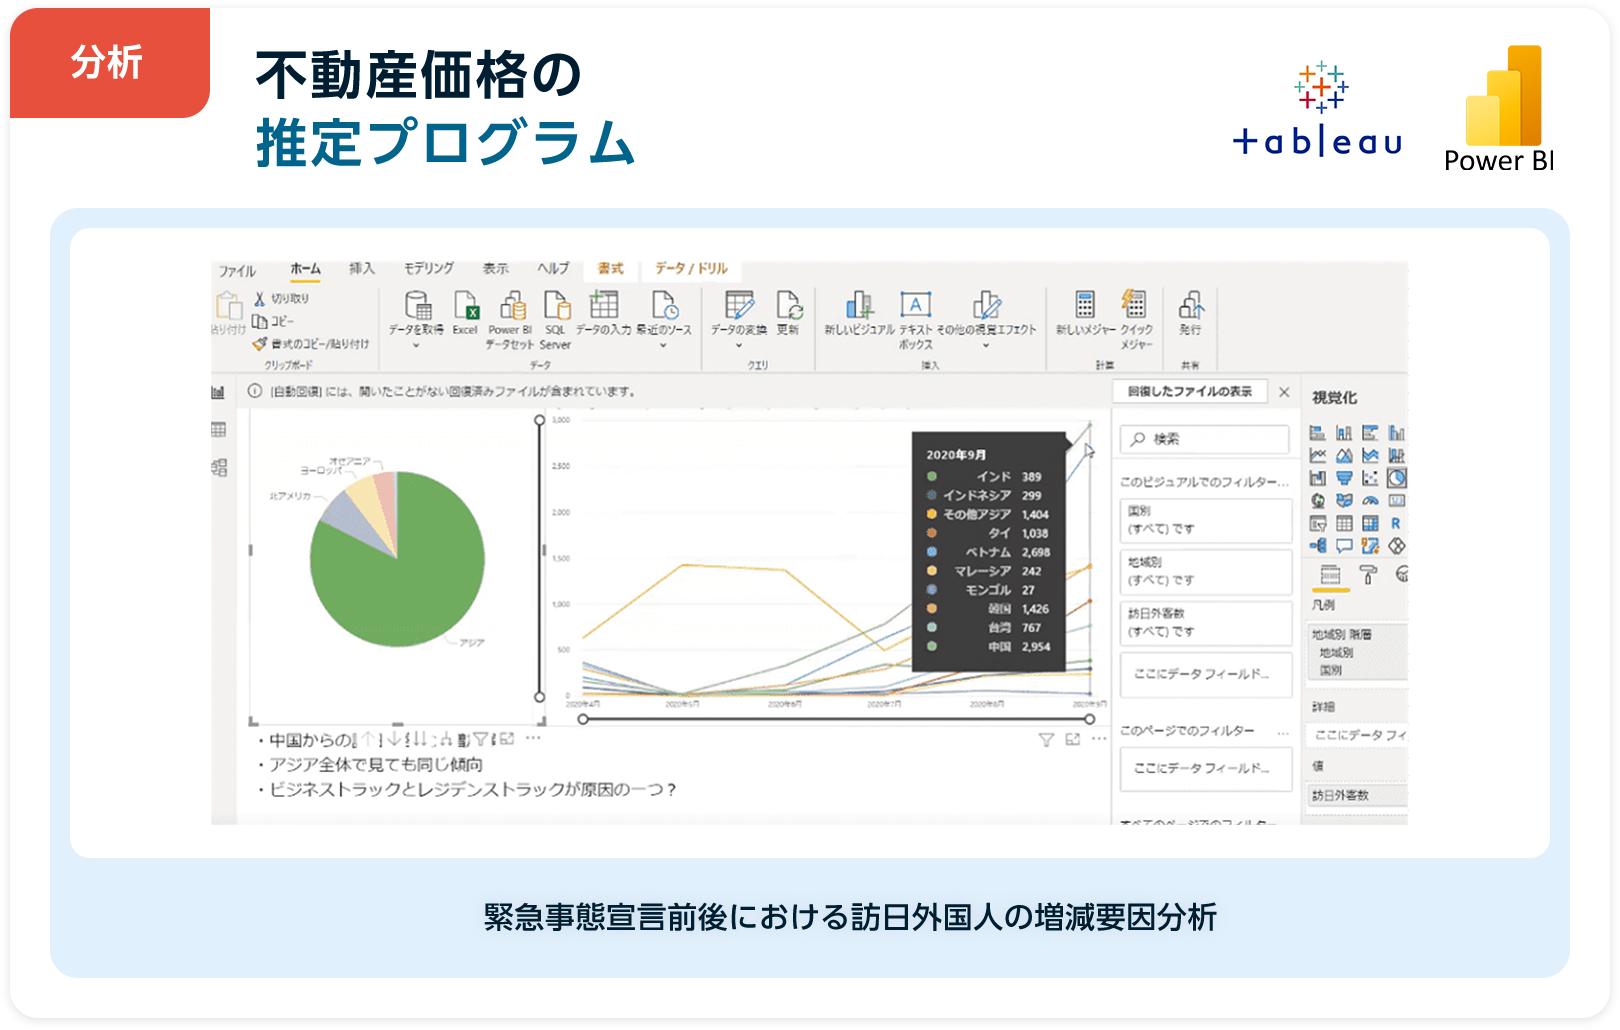Expand the その他の視覚エフェクト dropdown arrow
The height and width of the screenshot is (1030, 1620).
986,345
